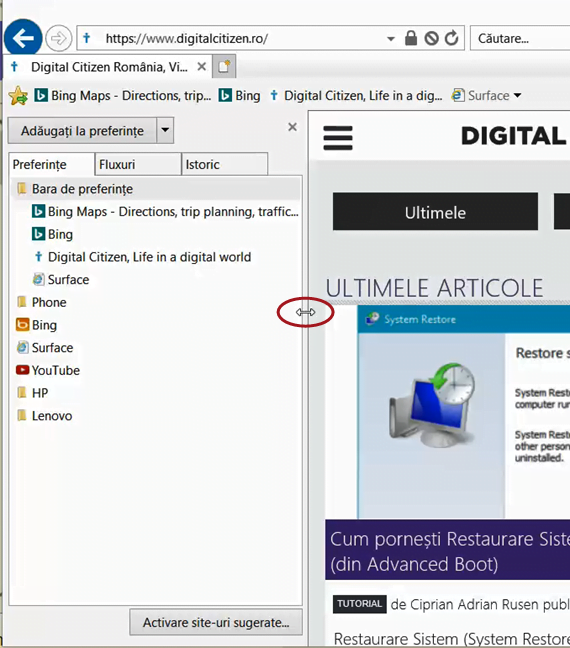This screenshot has width=570, height=648.
Task: Switch to the Preferințe tab
Action: (52, 164)
